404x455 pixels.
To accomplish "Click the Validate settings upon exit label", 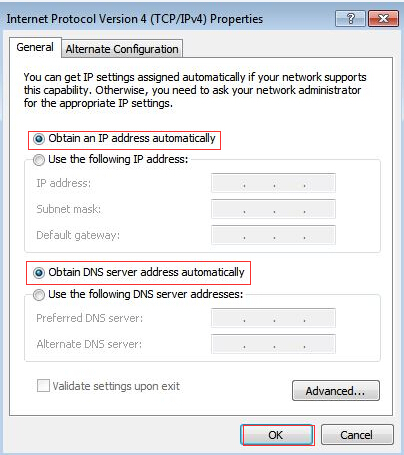I will [116, 386].
